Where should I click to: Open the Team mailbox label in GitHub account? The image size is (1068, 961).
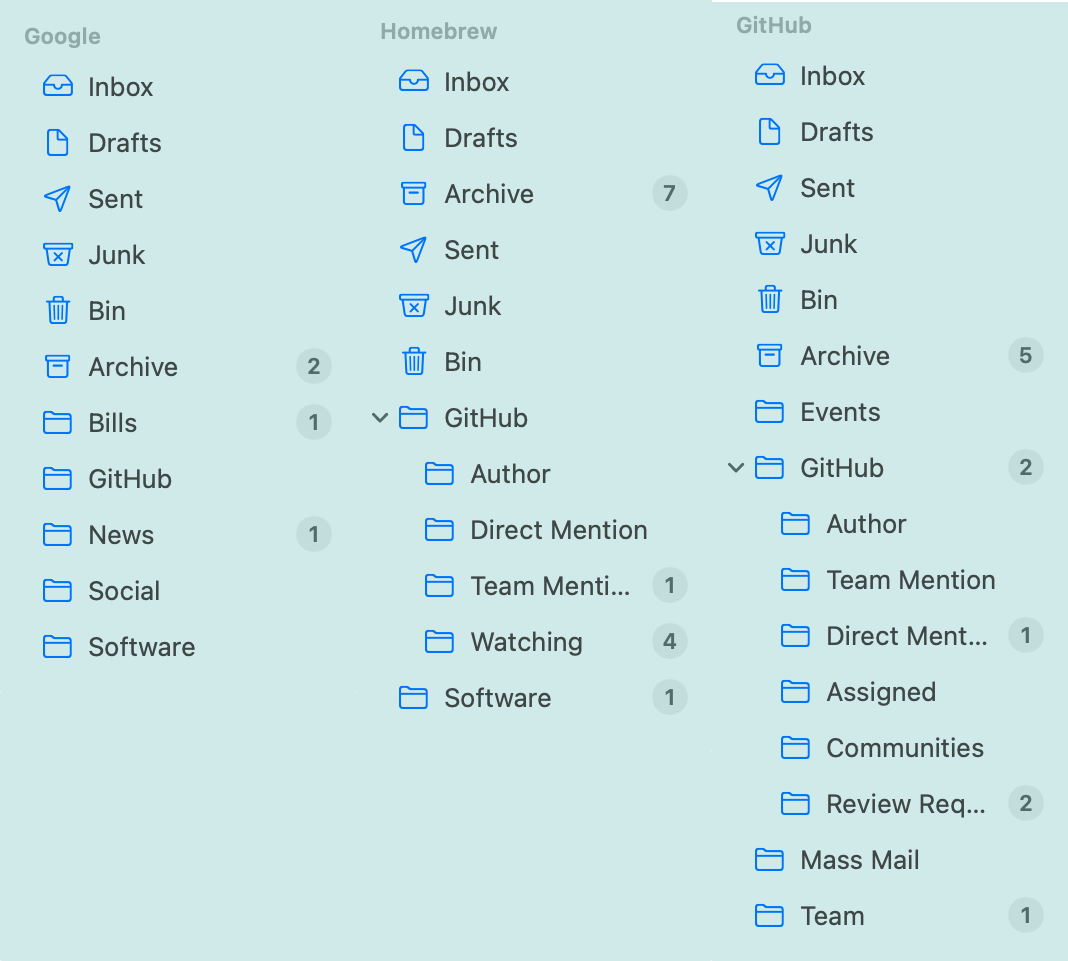pyautogui.click(x=832, y=916)
